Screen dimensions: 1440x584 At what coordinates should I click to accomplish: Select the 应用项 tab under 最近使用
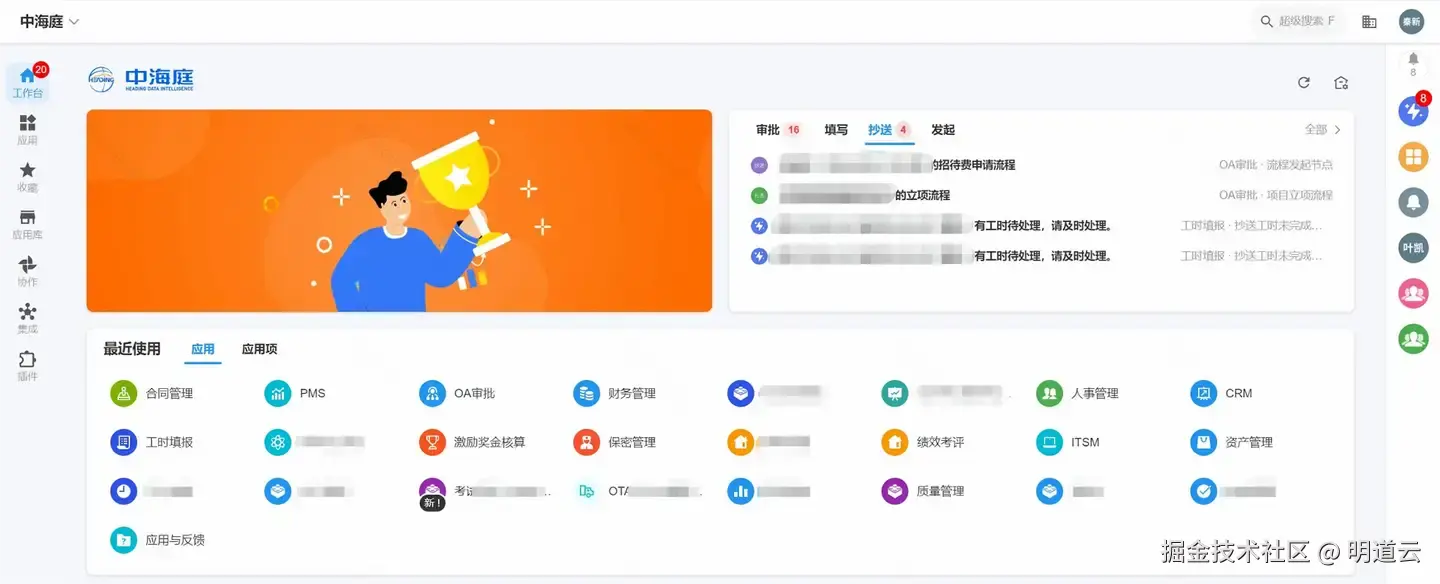coord(259,349)
